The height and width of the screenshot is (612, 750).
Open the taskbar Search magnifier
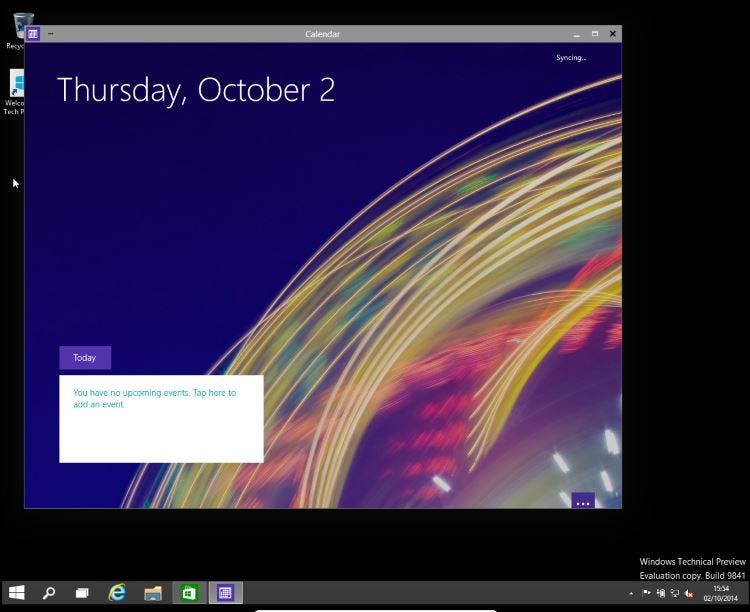[49, 593]
